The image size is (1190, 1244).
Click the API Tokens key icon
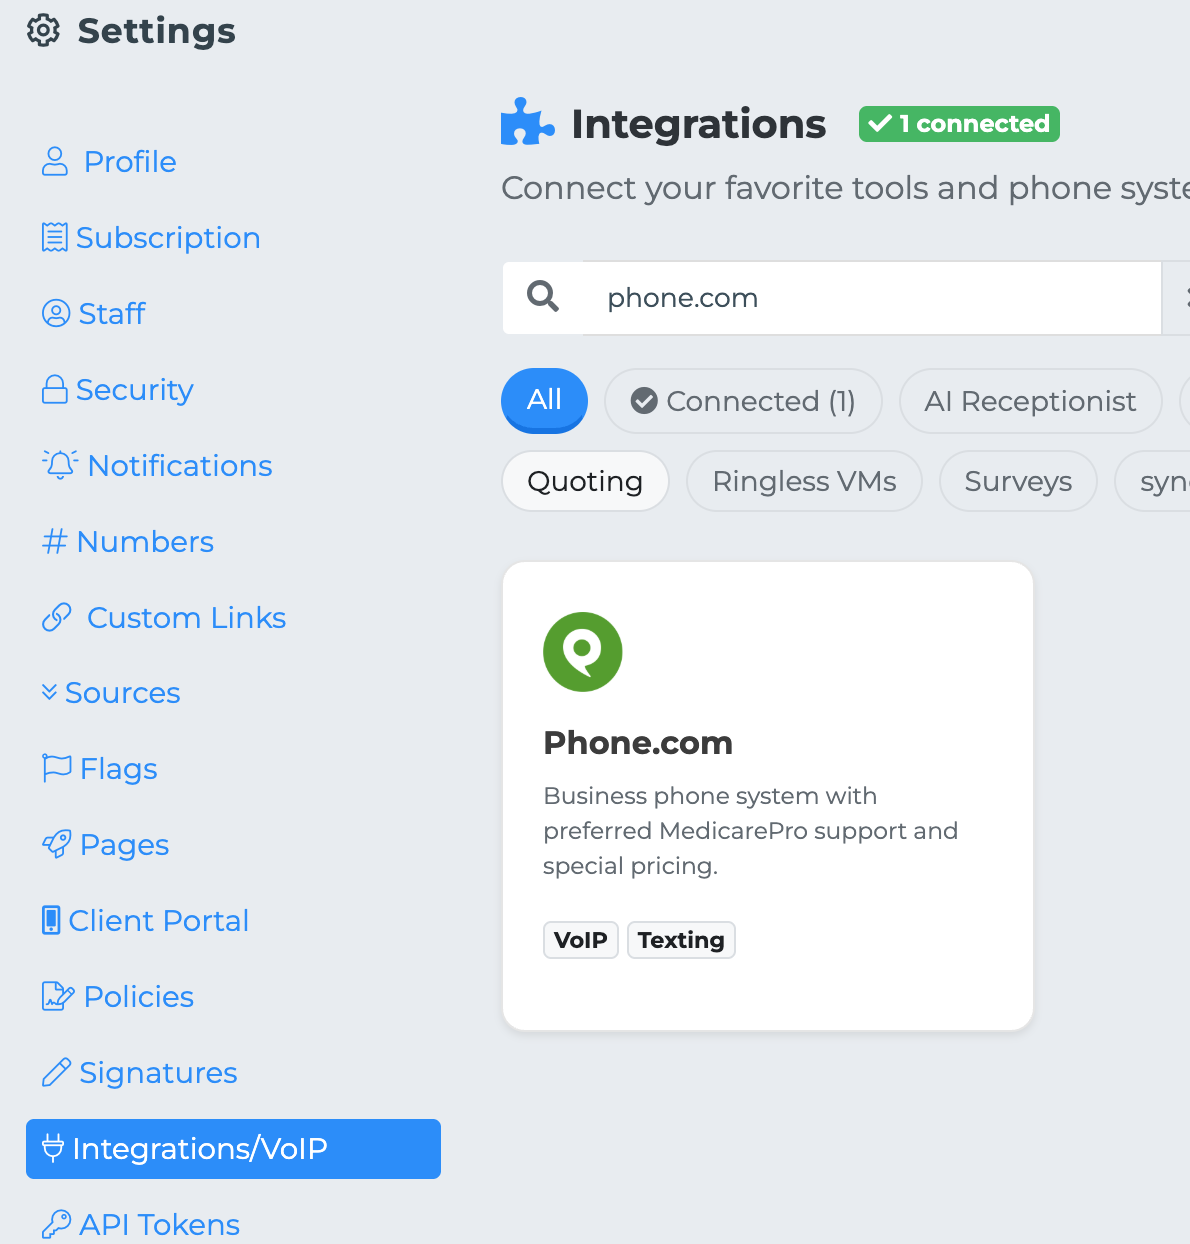tap(57, 1223)
